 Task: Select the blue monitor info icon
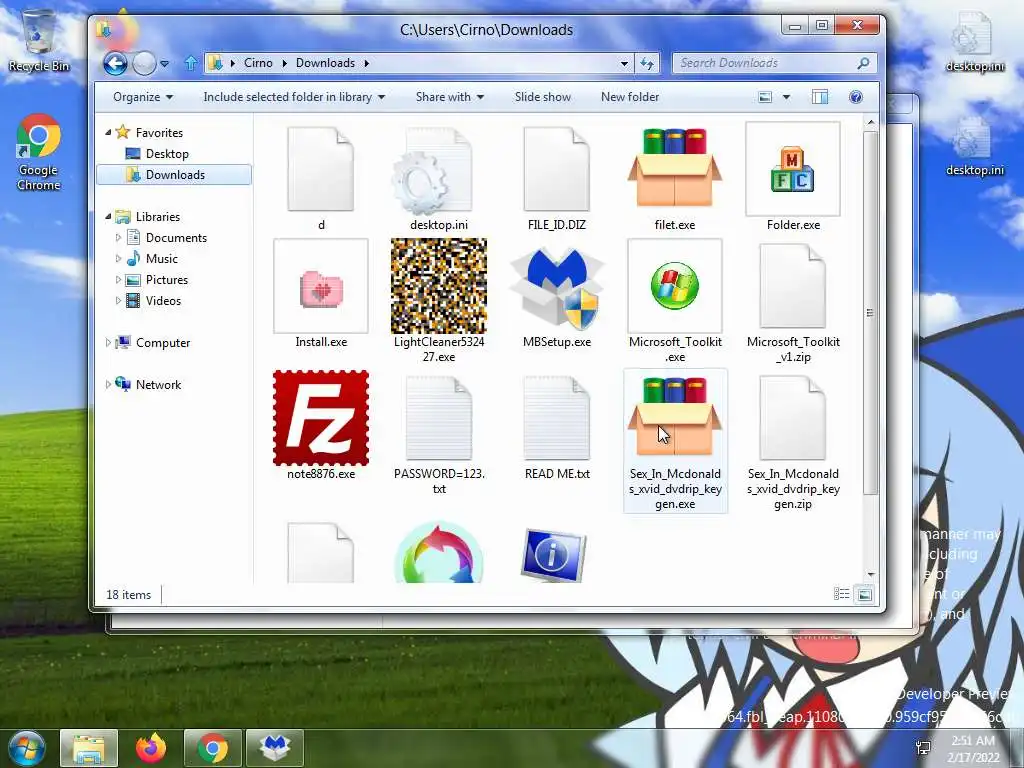(553, 556)
